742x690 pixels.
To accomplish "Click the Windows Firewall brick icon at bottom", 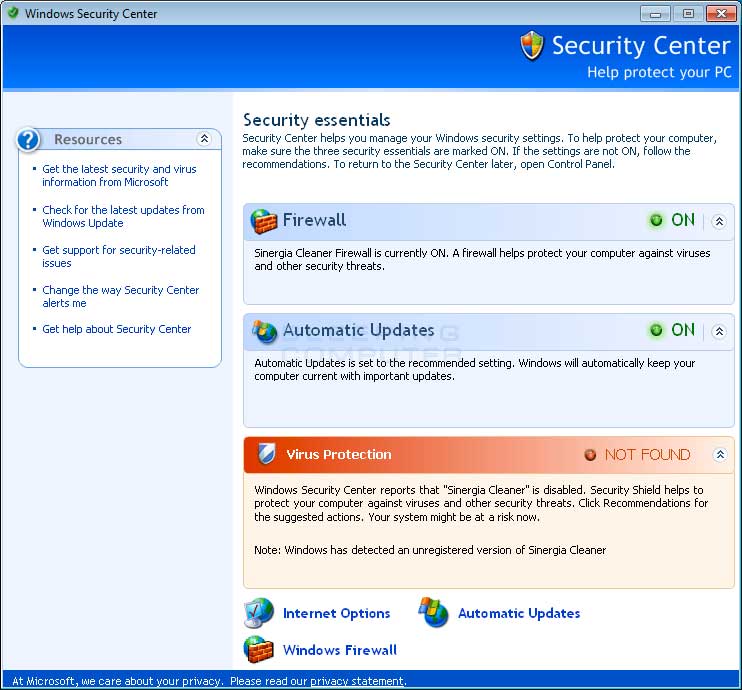I will [x=258, y=650].
